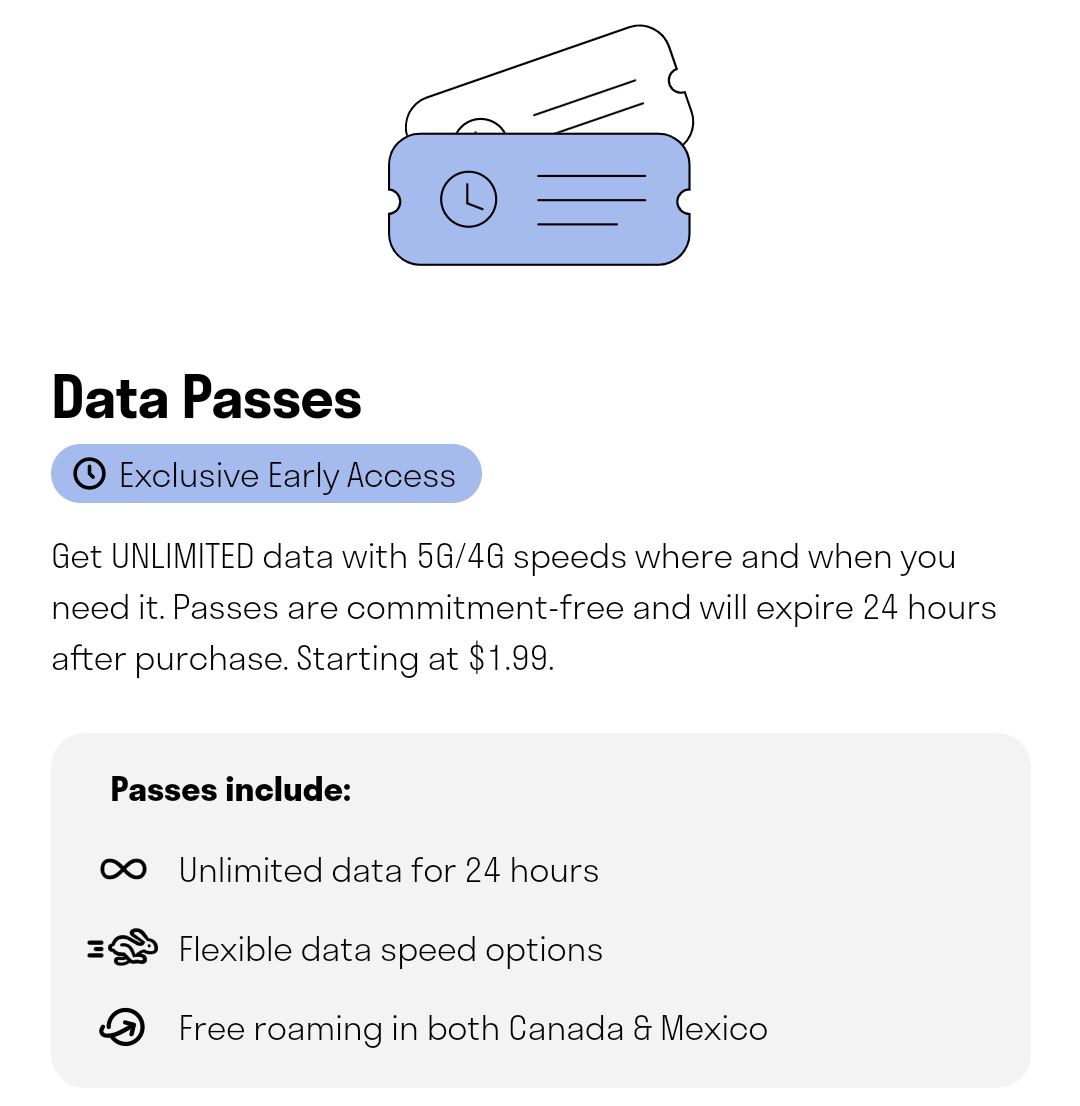Click the gray Passes include card background

(x=540, y=910)
